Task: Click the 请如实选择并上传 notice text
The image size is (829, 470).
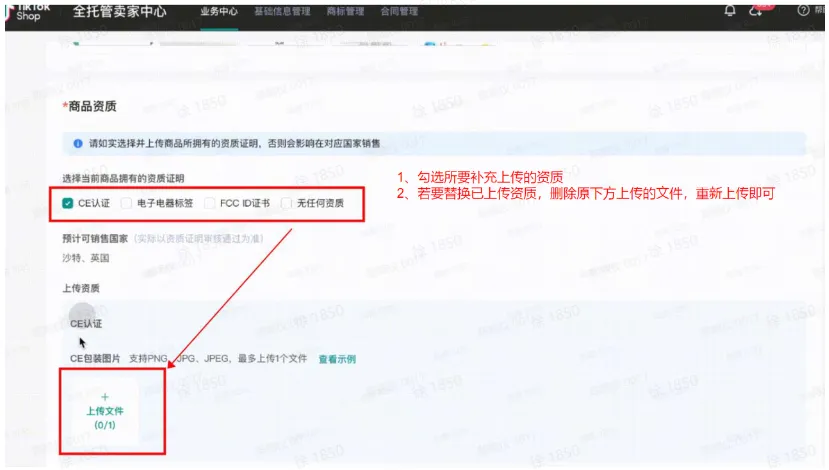Action: pyautogui.click(x=234, y=143)
